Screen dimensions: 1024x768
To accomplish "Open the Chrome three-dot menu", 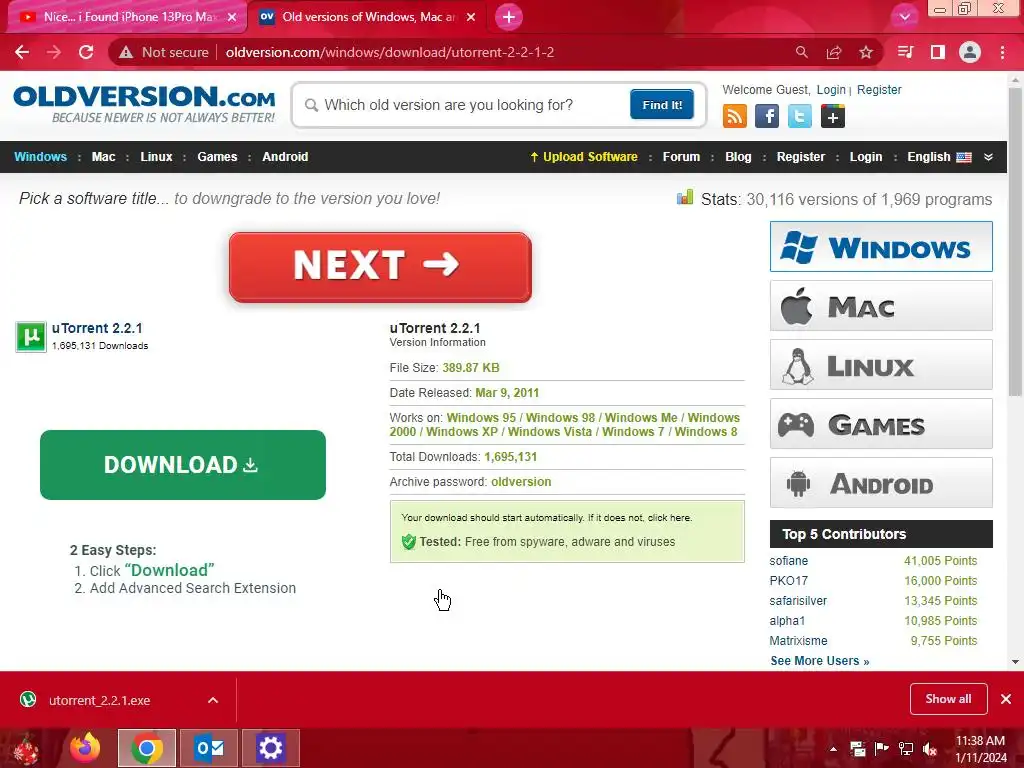I will tap(1002, 52).
